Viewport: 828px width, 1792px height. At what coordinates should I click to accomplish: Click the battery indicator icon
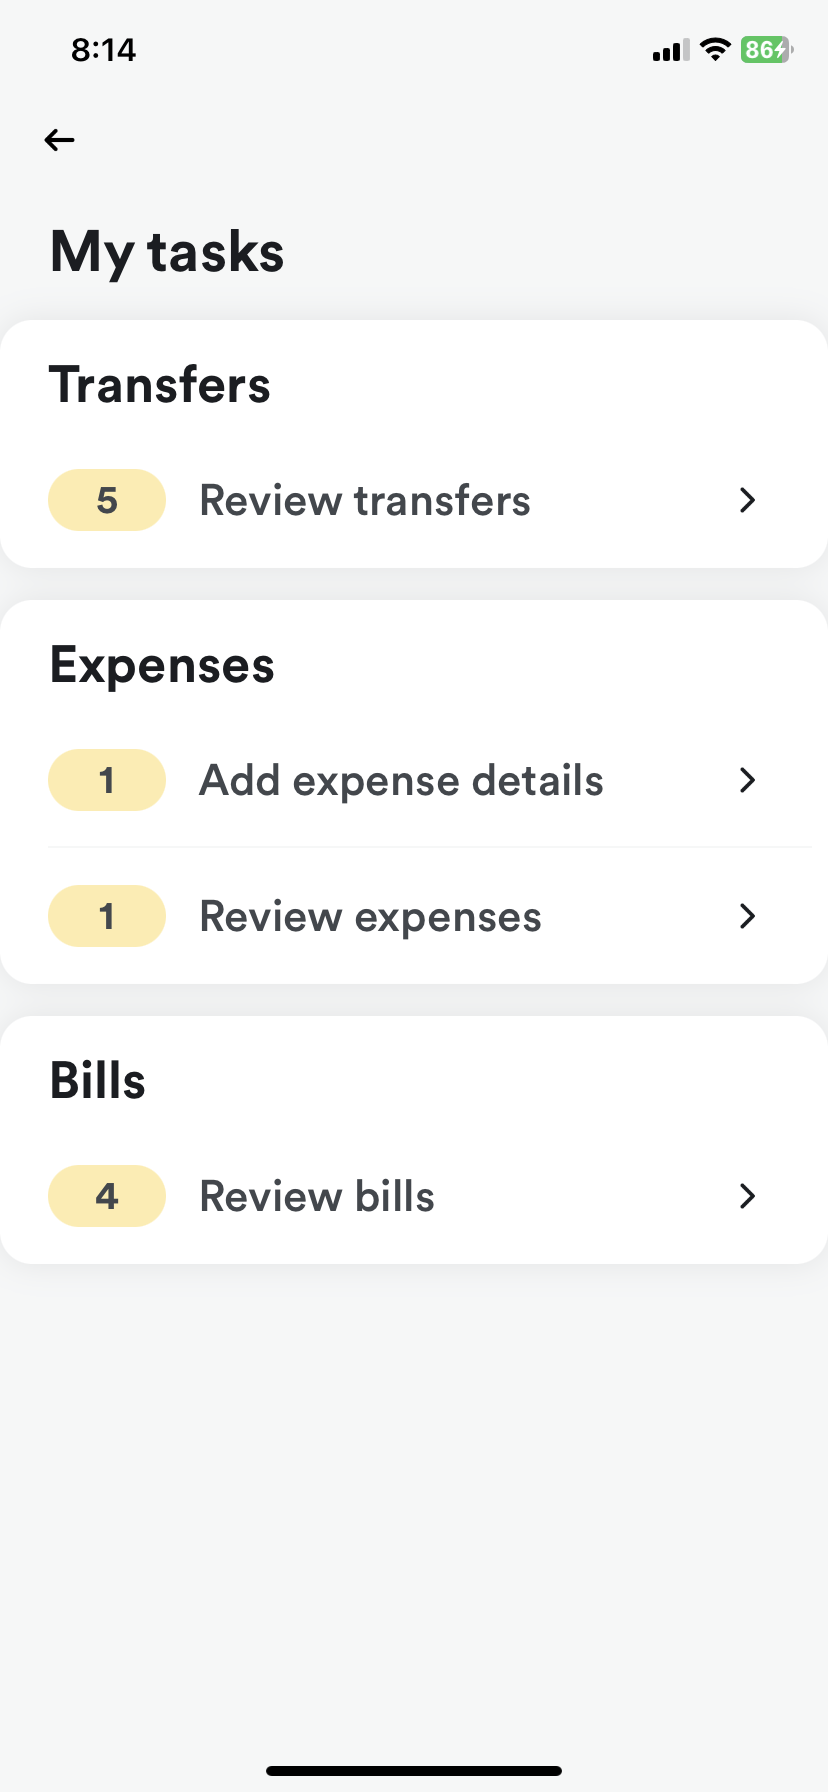(x=766, y=50)
